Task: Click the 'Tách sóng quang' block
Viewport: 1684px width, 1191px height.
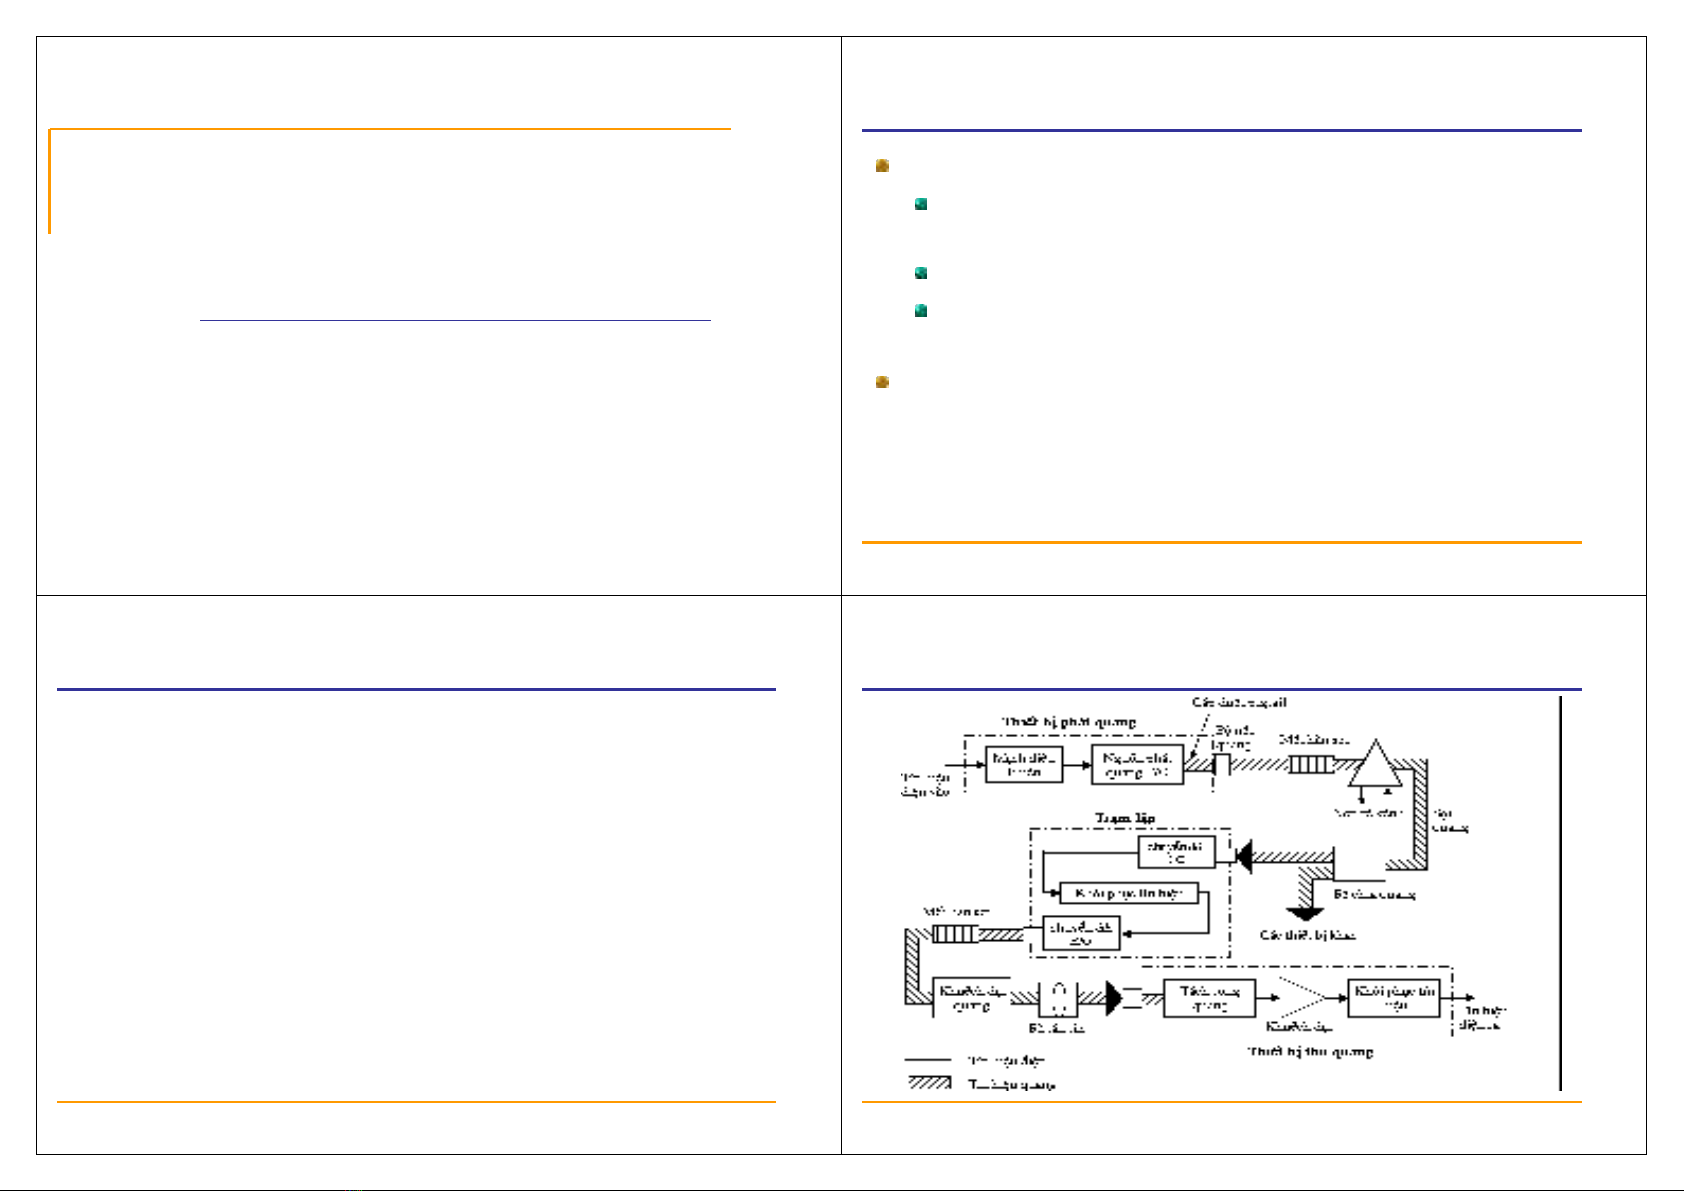Action: pyautogui.click(x=1209, y=998)
